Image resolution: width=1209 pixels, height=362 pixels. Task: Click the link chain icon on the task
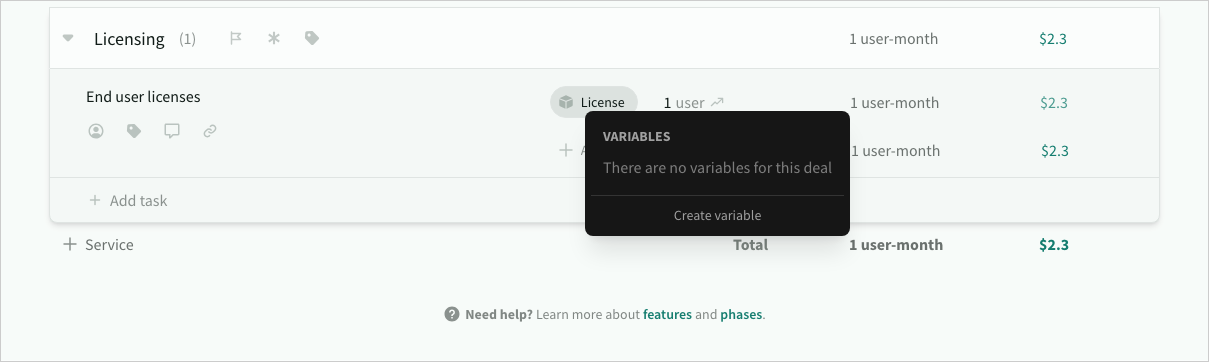210,131
